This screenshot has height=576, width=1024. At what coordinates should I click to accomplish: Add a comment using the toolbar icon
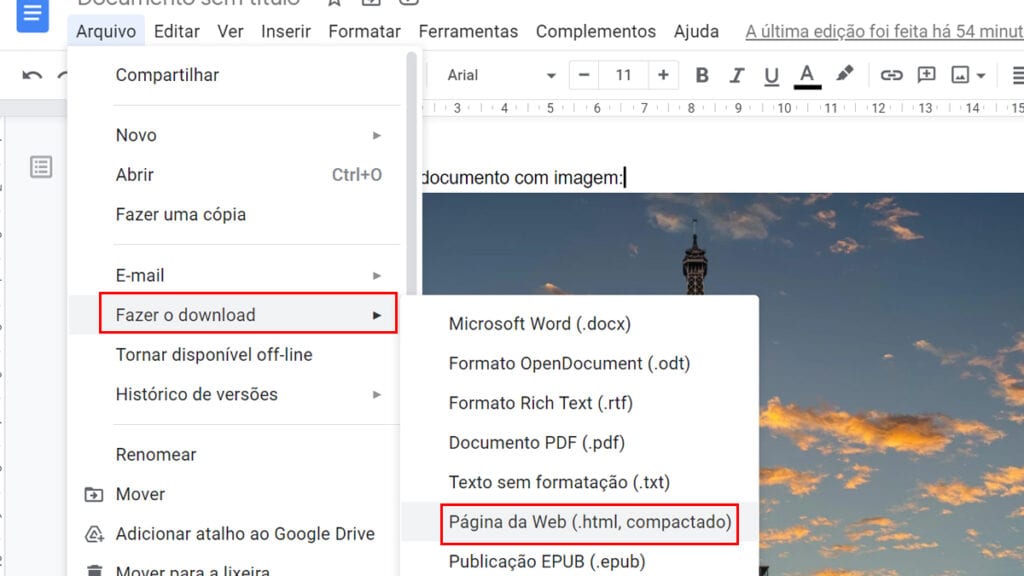(926, 74)
